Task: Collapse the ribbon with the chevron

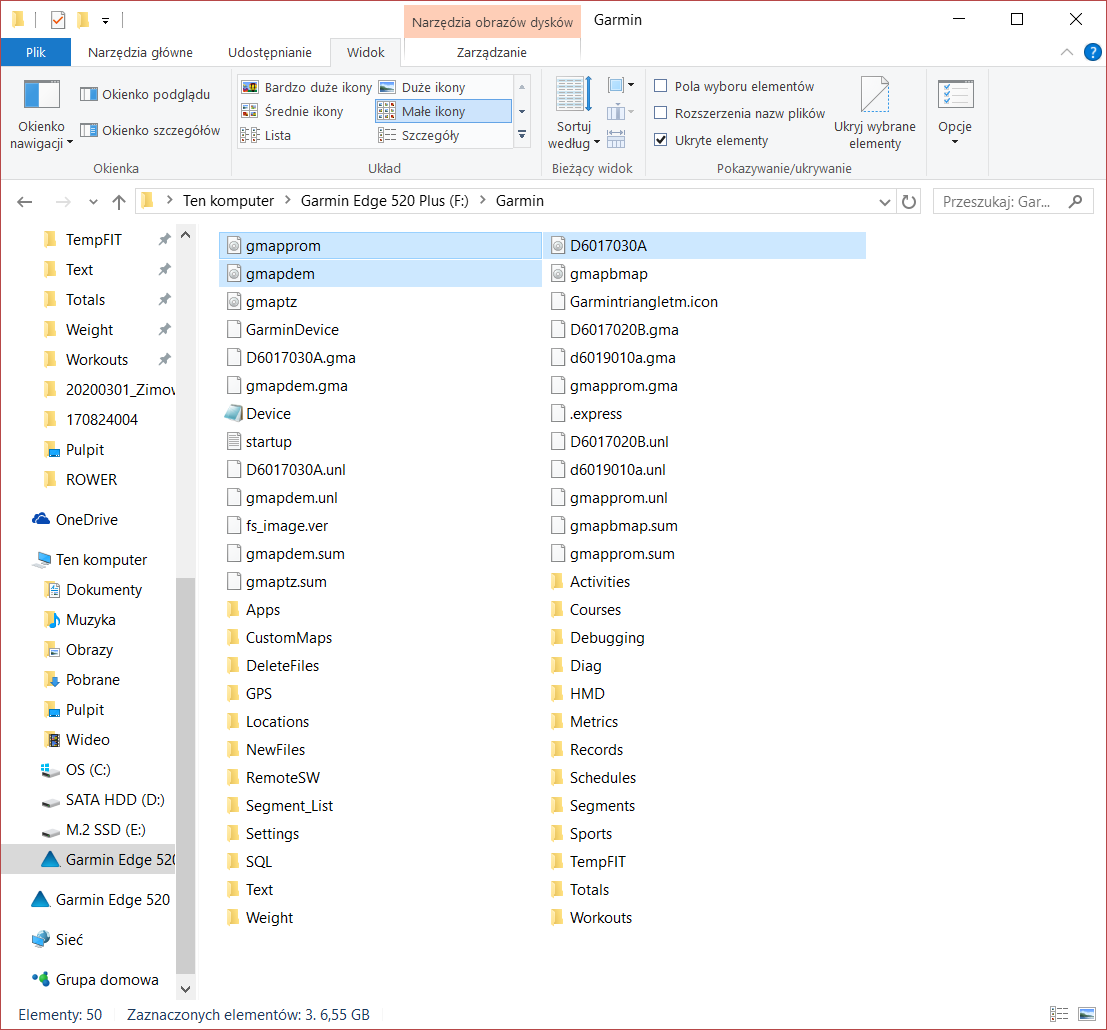Action: pyautogui.click(x=1067, y=52)
